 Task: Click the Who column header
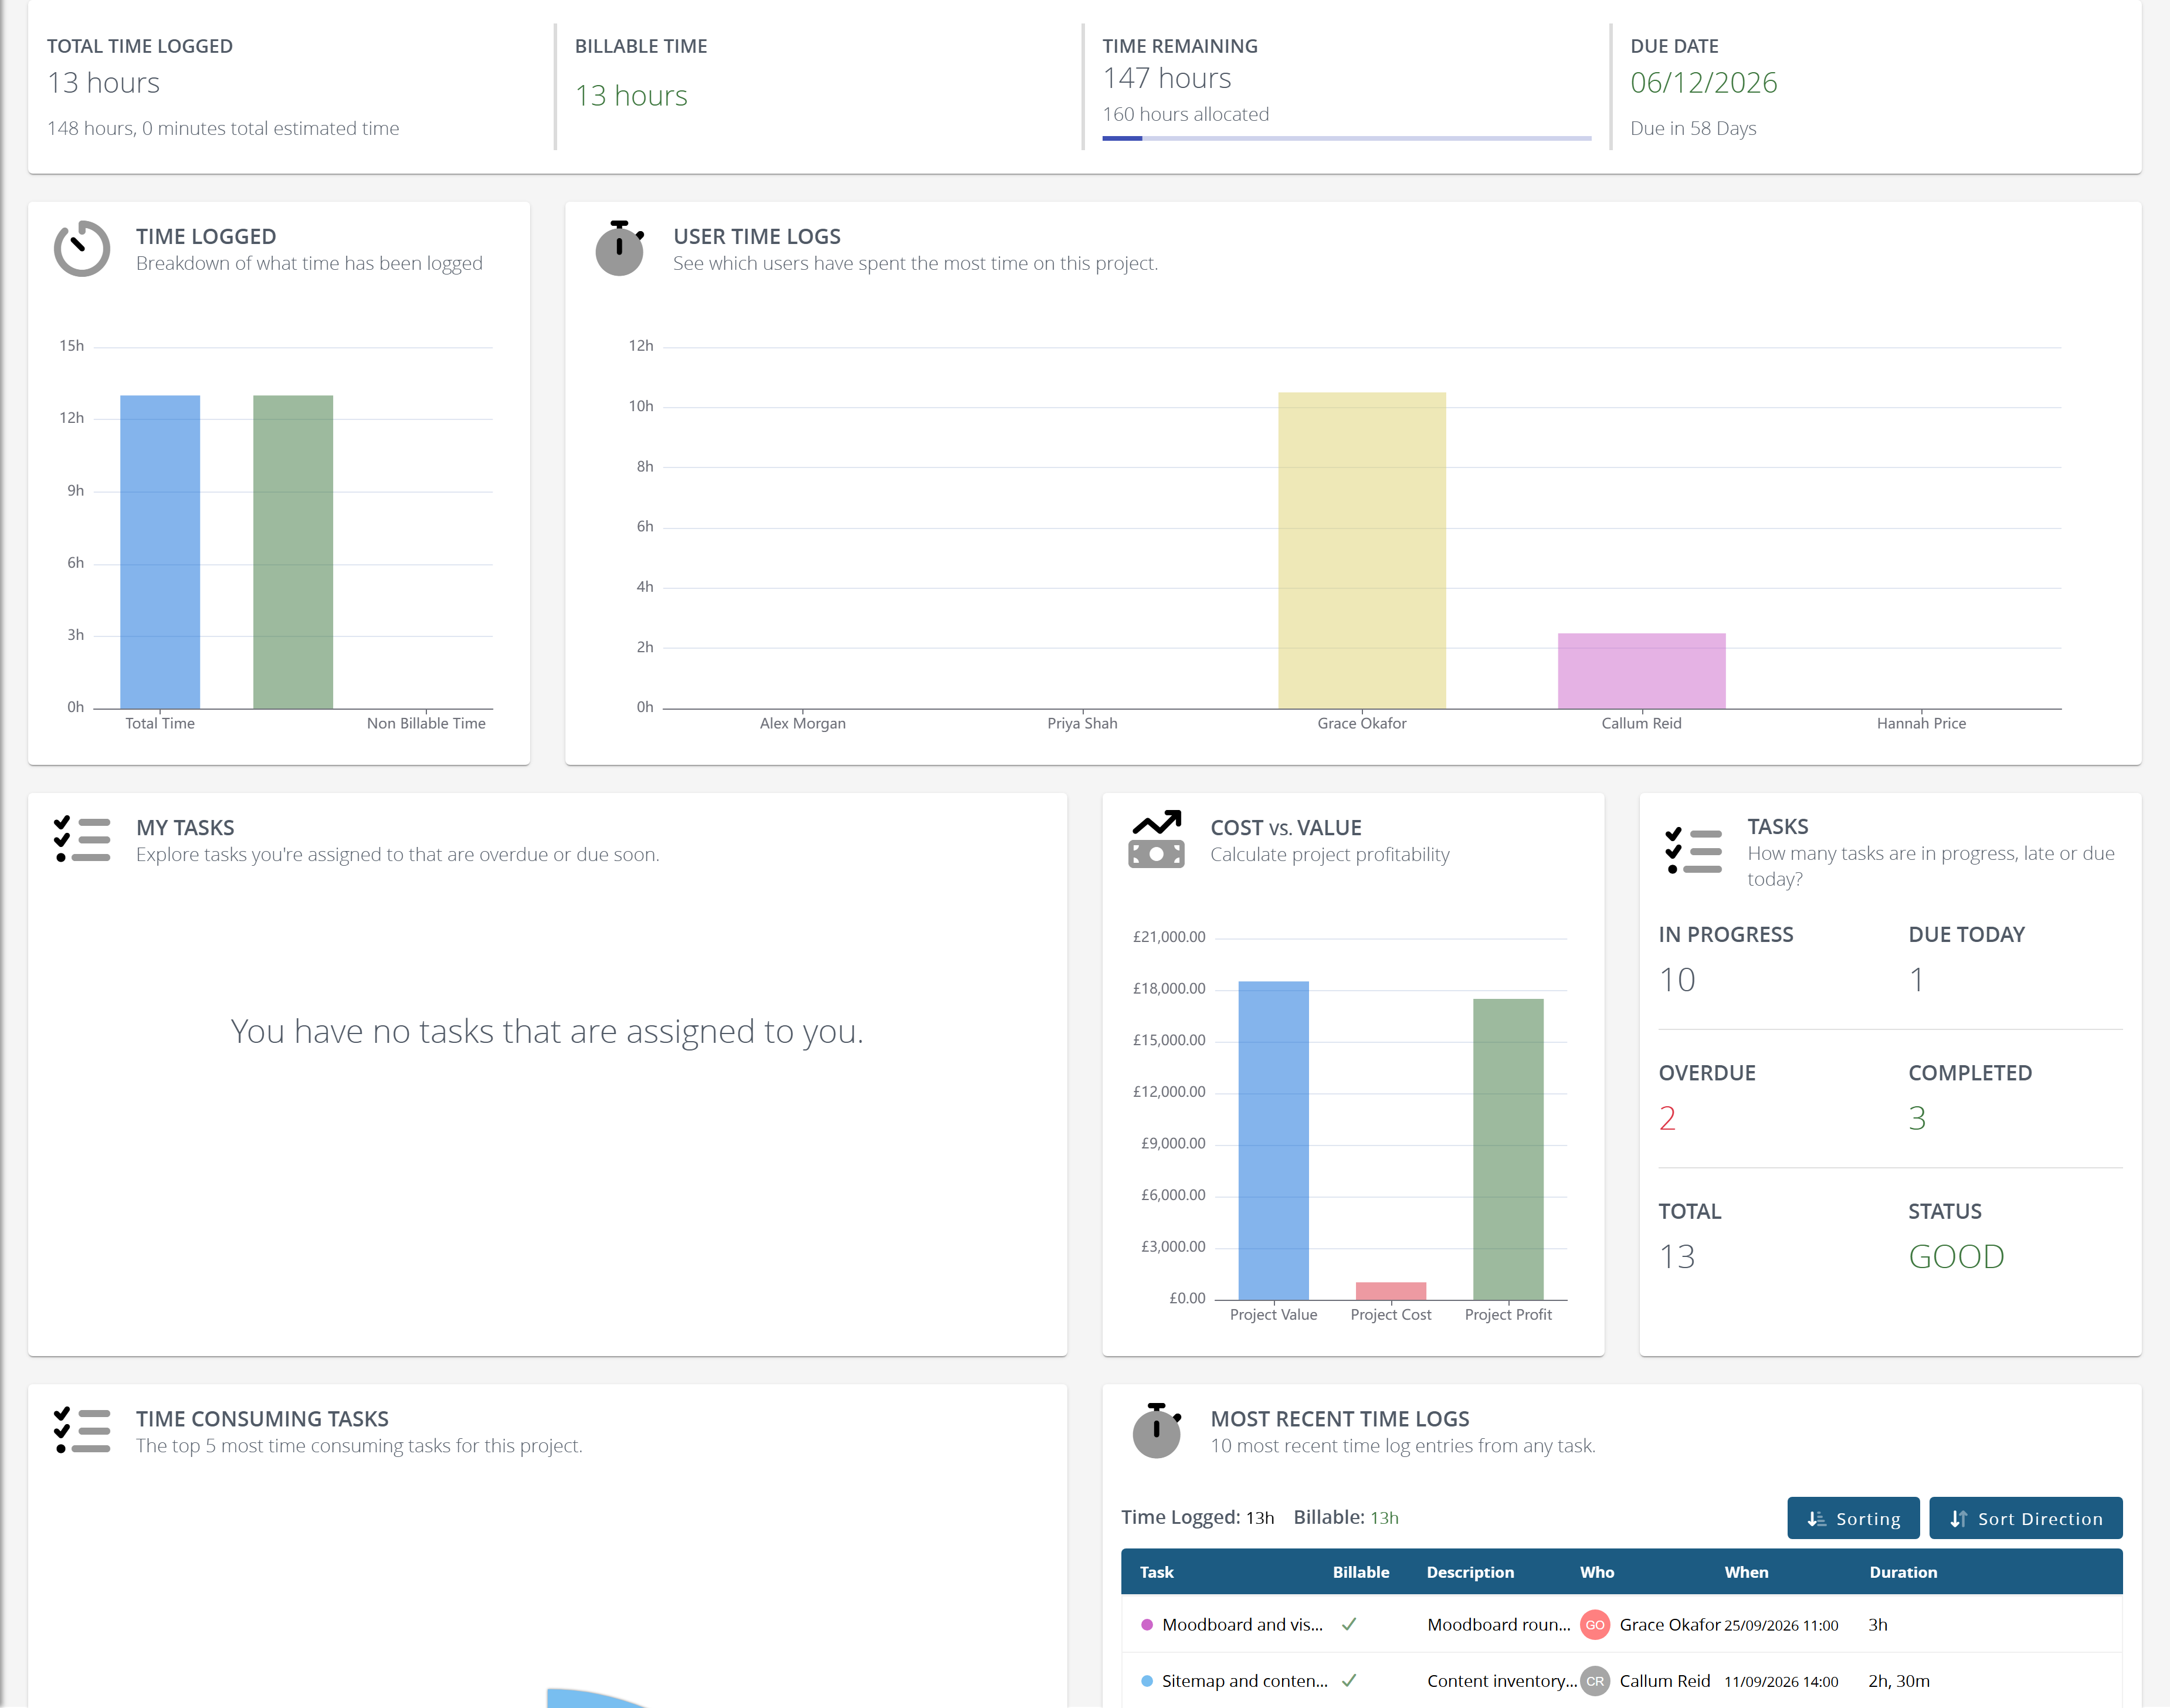pyautogui.click(x=1597, y=1572)
